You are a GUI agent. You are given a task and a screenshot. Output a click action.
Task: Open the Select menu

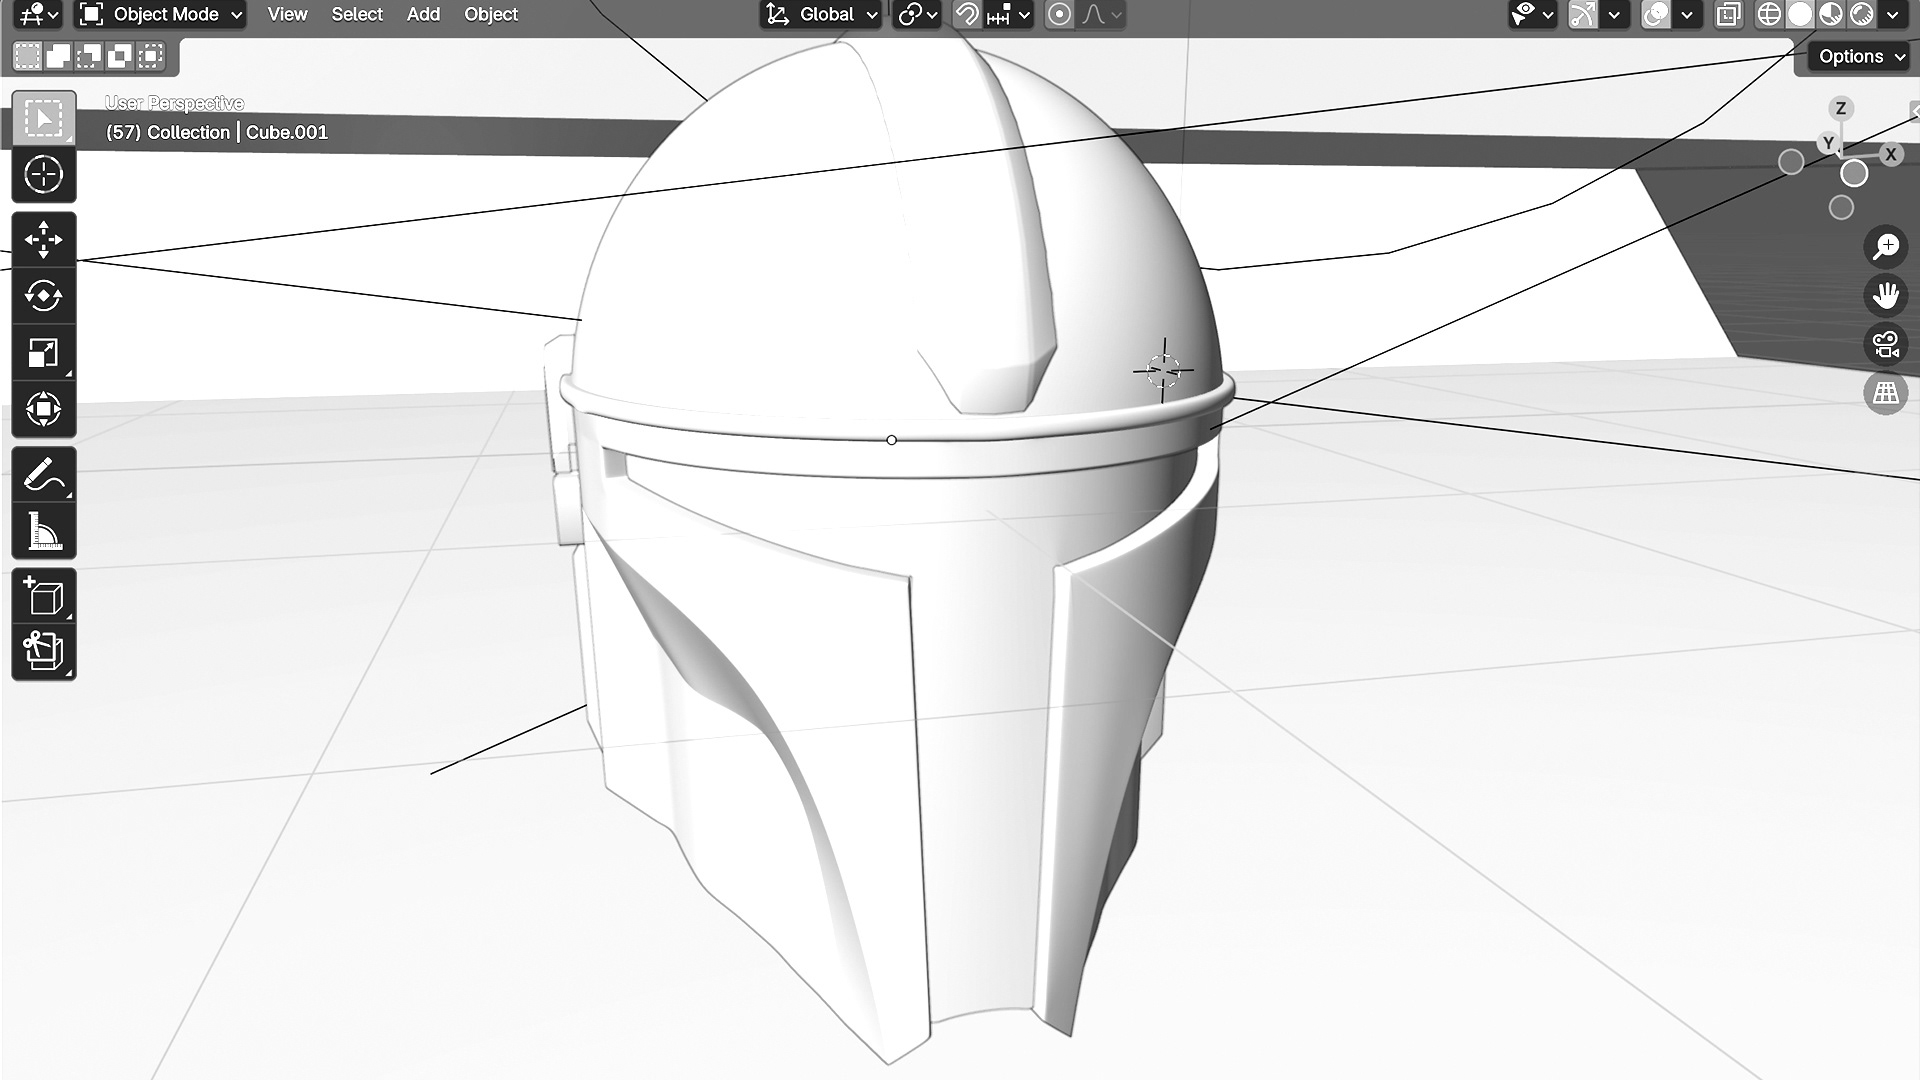click(357, 15)
